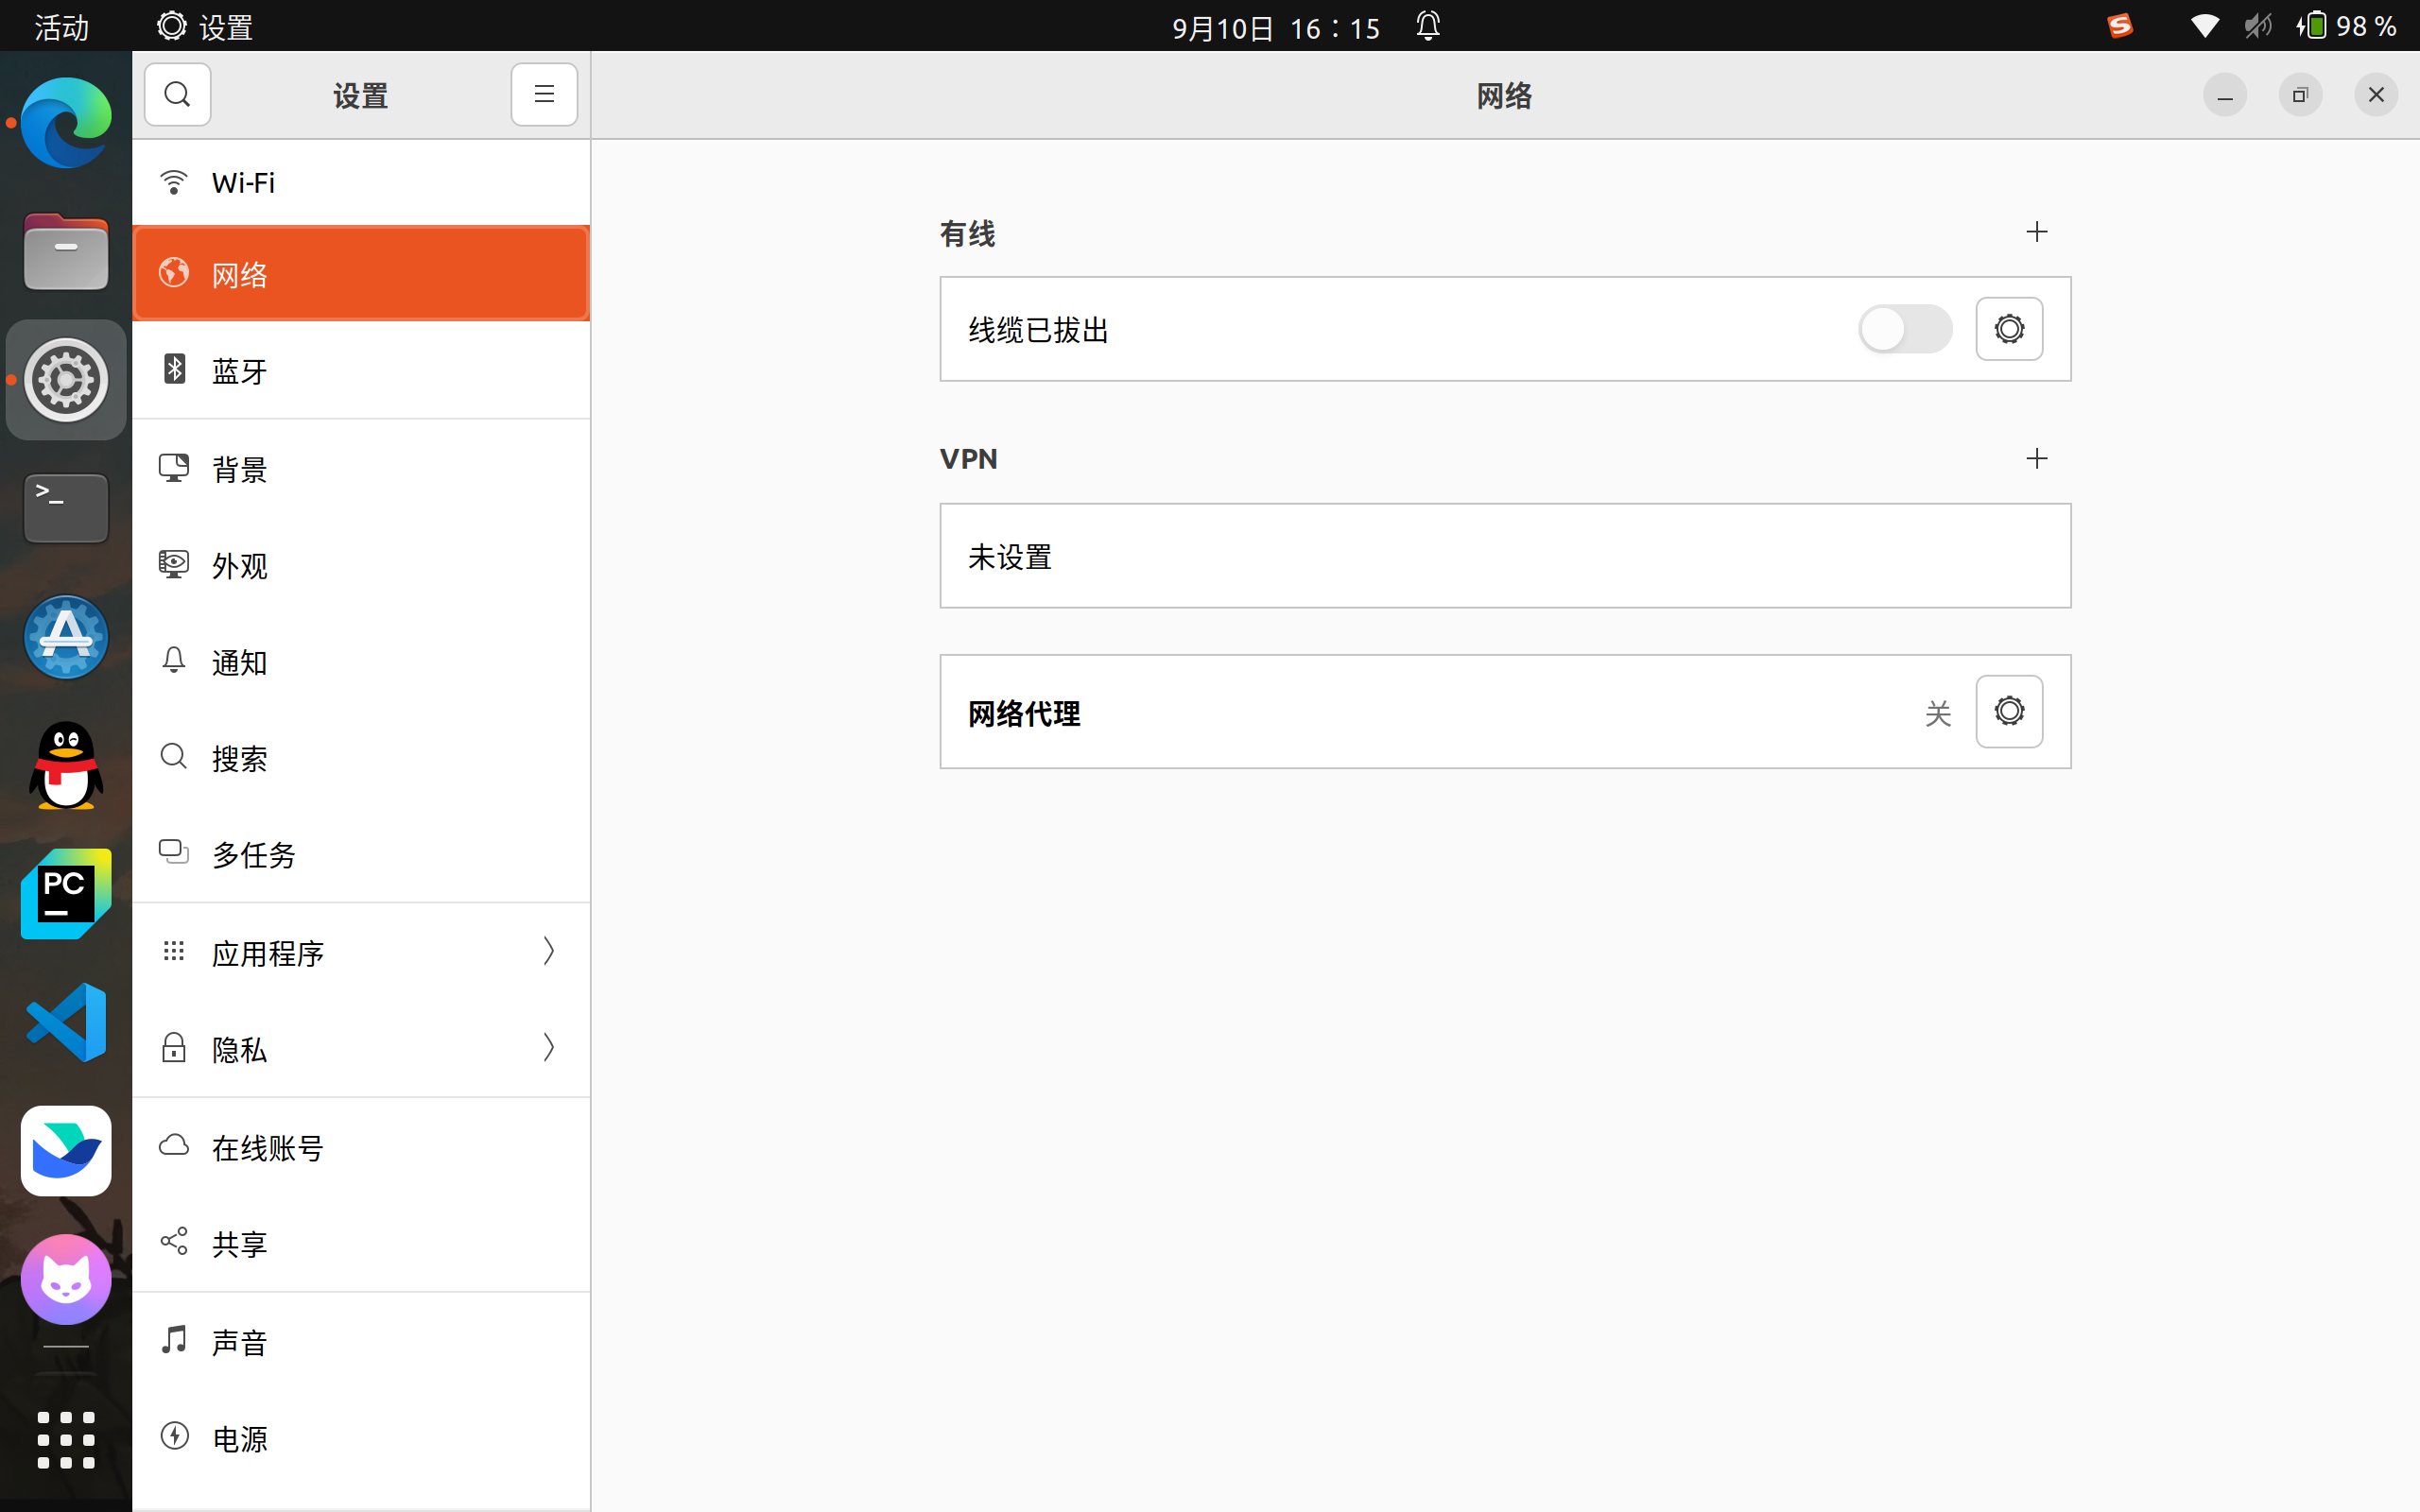Click the 未设置 VPN row
The image size is (2420, 1512).
pyautogui.click(x=1504, y=556)
